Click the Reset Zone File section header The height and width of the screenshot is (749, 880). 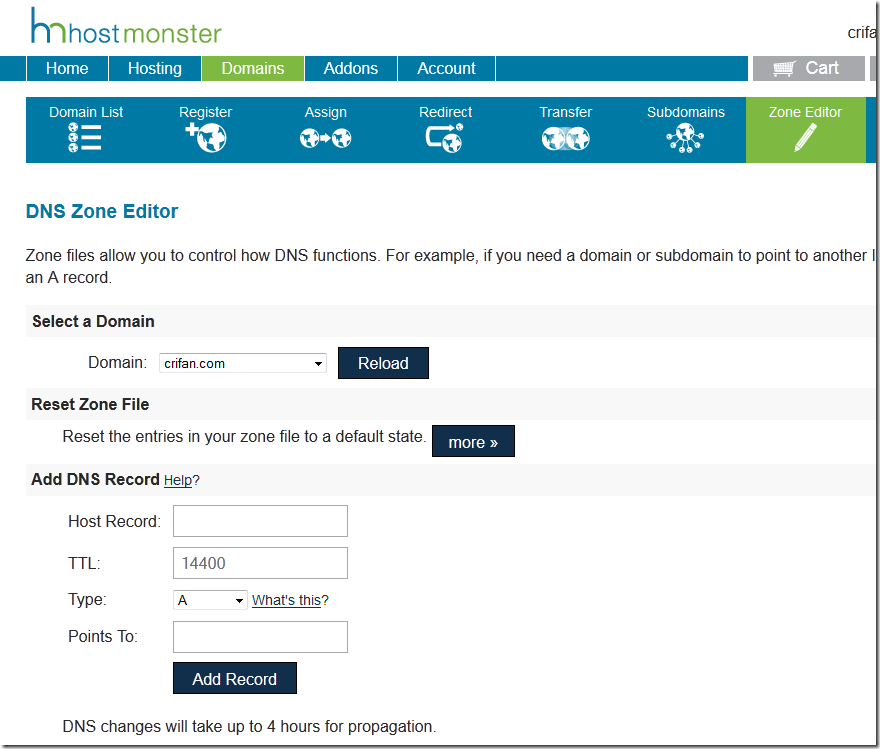90,405
